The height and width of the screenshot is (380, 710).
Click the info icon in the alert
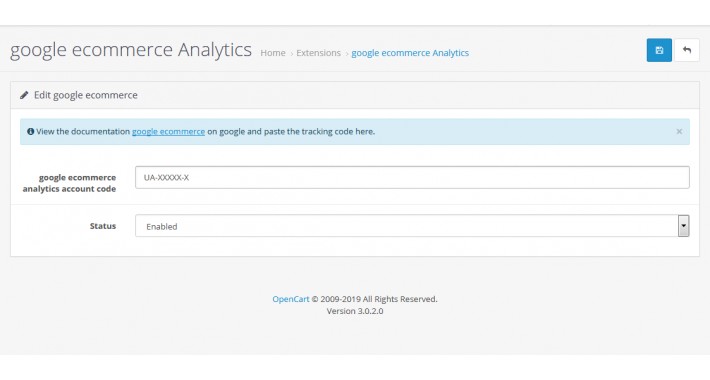pos(30,131)
